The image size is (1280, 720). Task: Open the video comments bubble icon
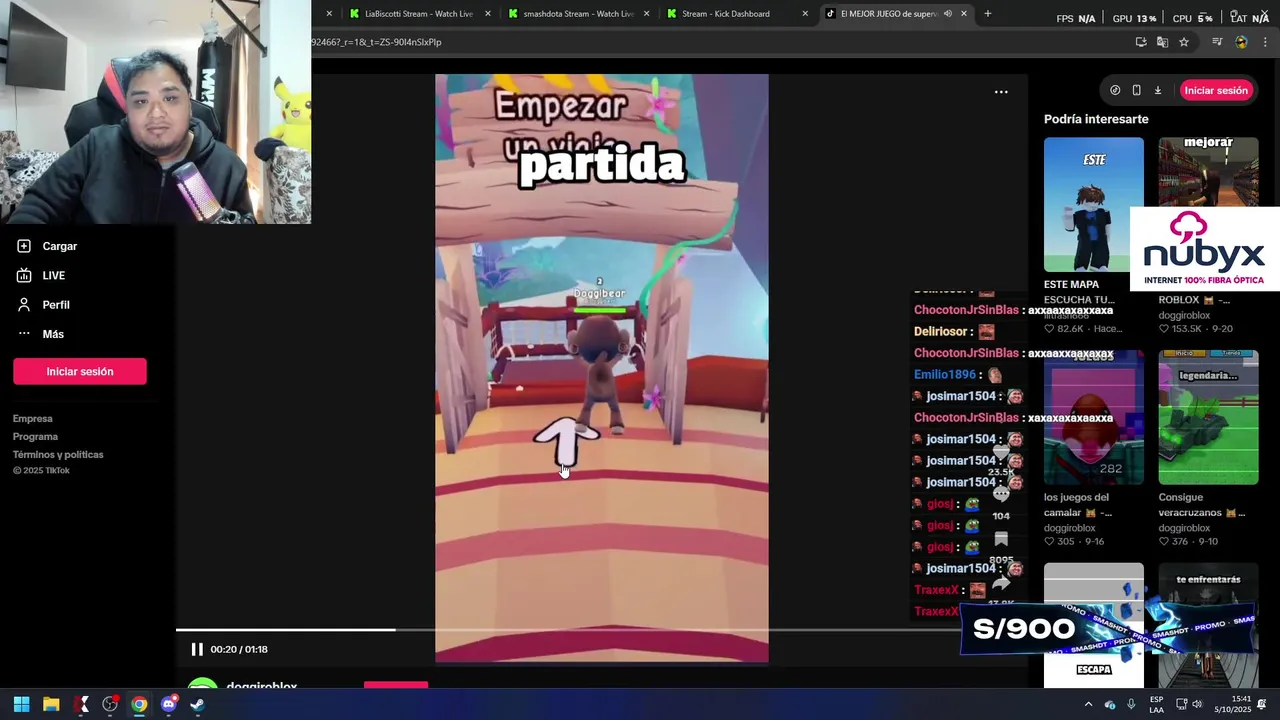point(1001,495)
